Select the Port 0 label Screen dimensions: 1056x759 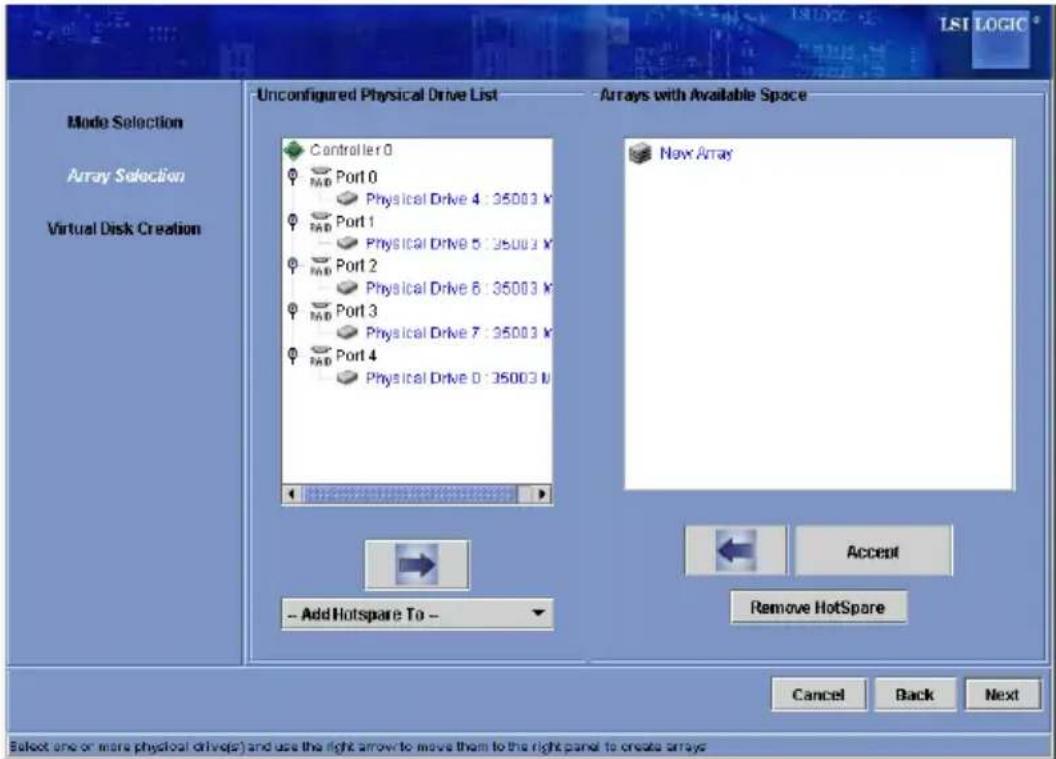[356, 177]
